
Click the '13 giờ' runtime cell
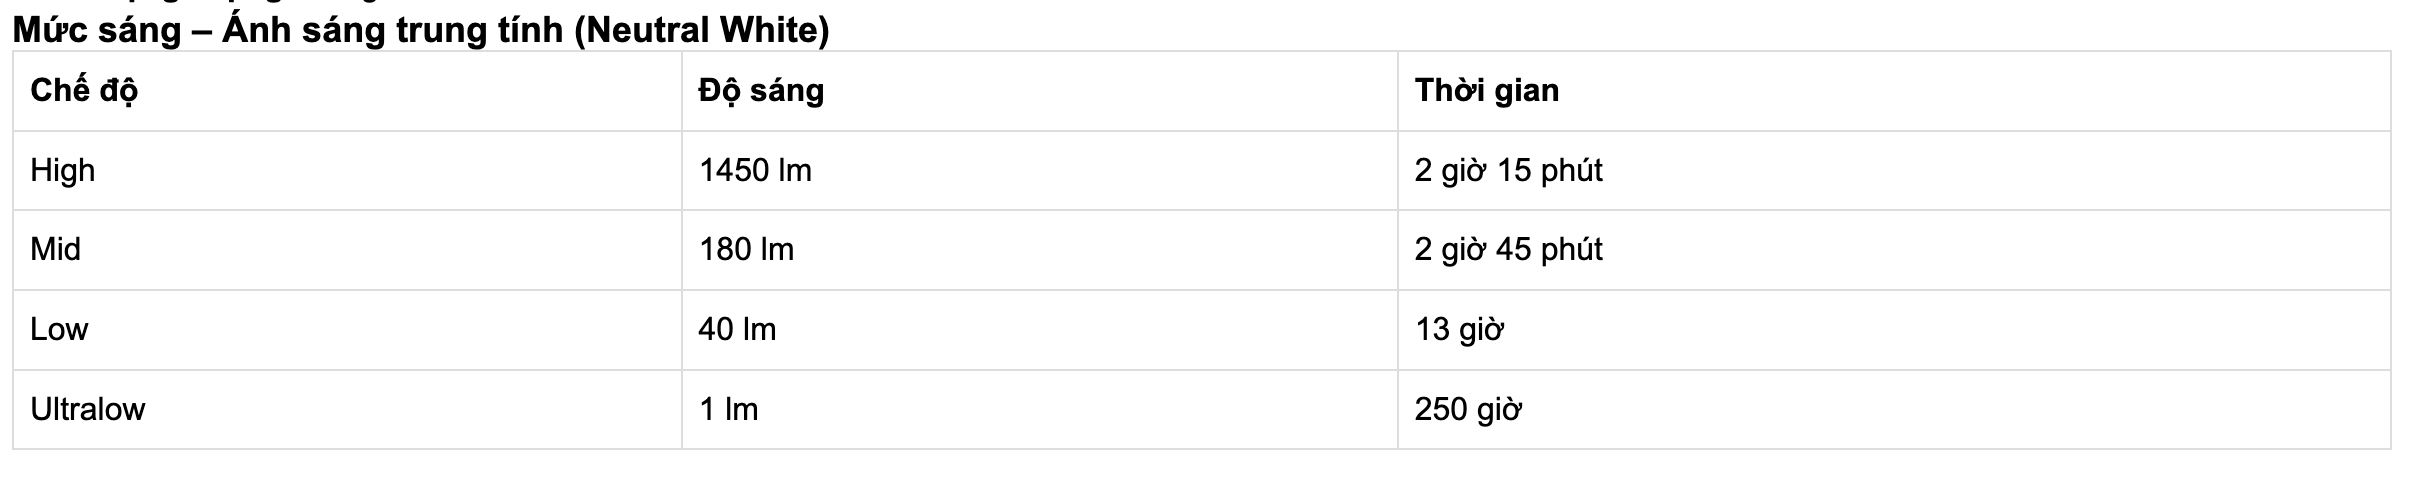click(x=1459, y=329)
